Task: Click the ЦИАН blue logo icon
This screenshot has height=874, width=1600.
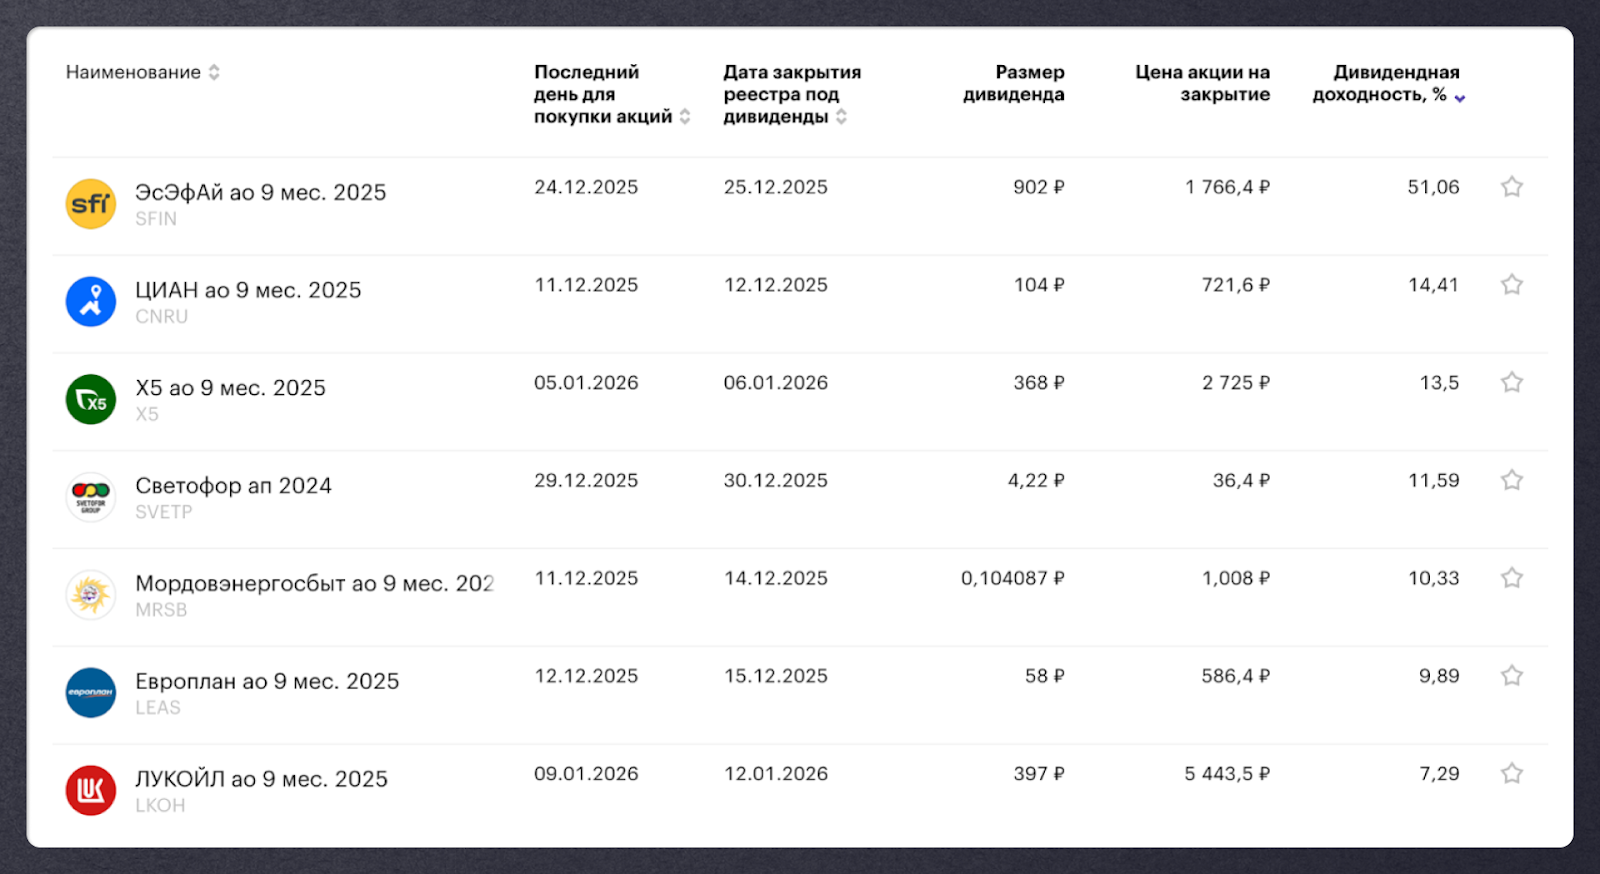Action: 91,302
